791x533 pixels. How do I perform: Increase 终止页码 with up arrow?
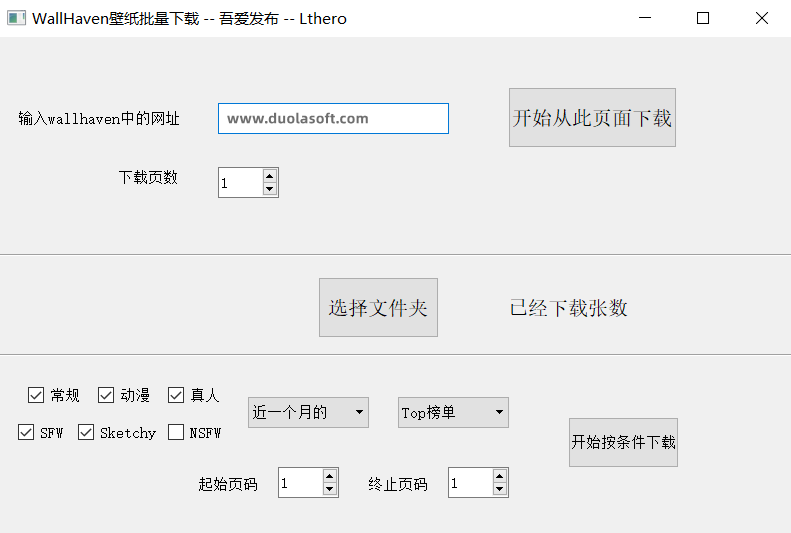point(500,476)
